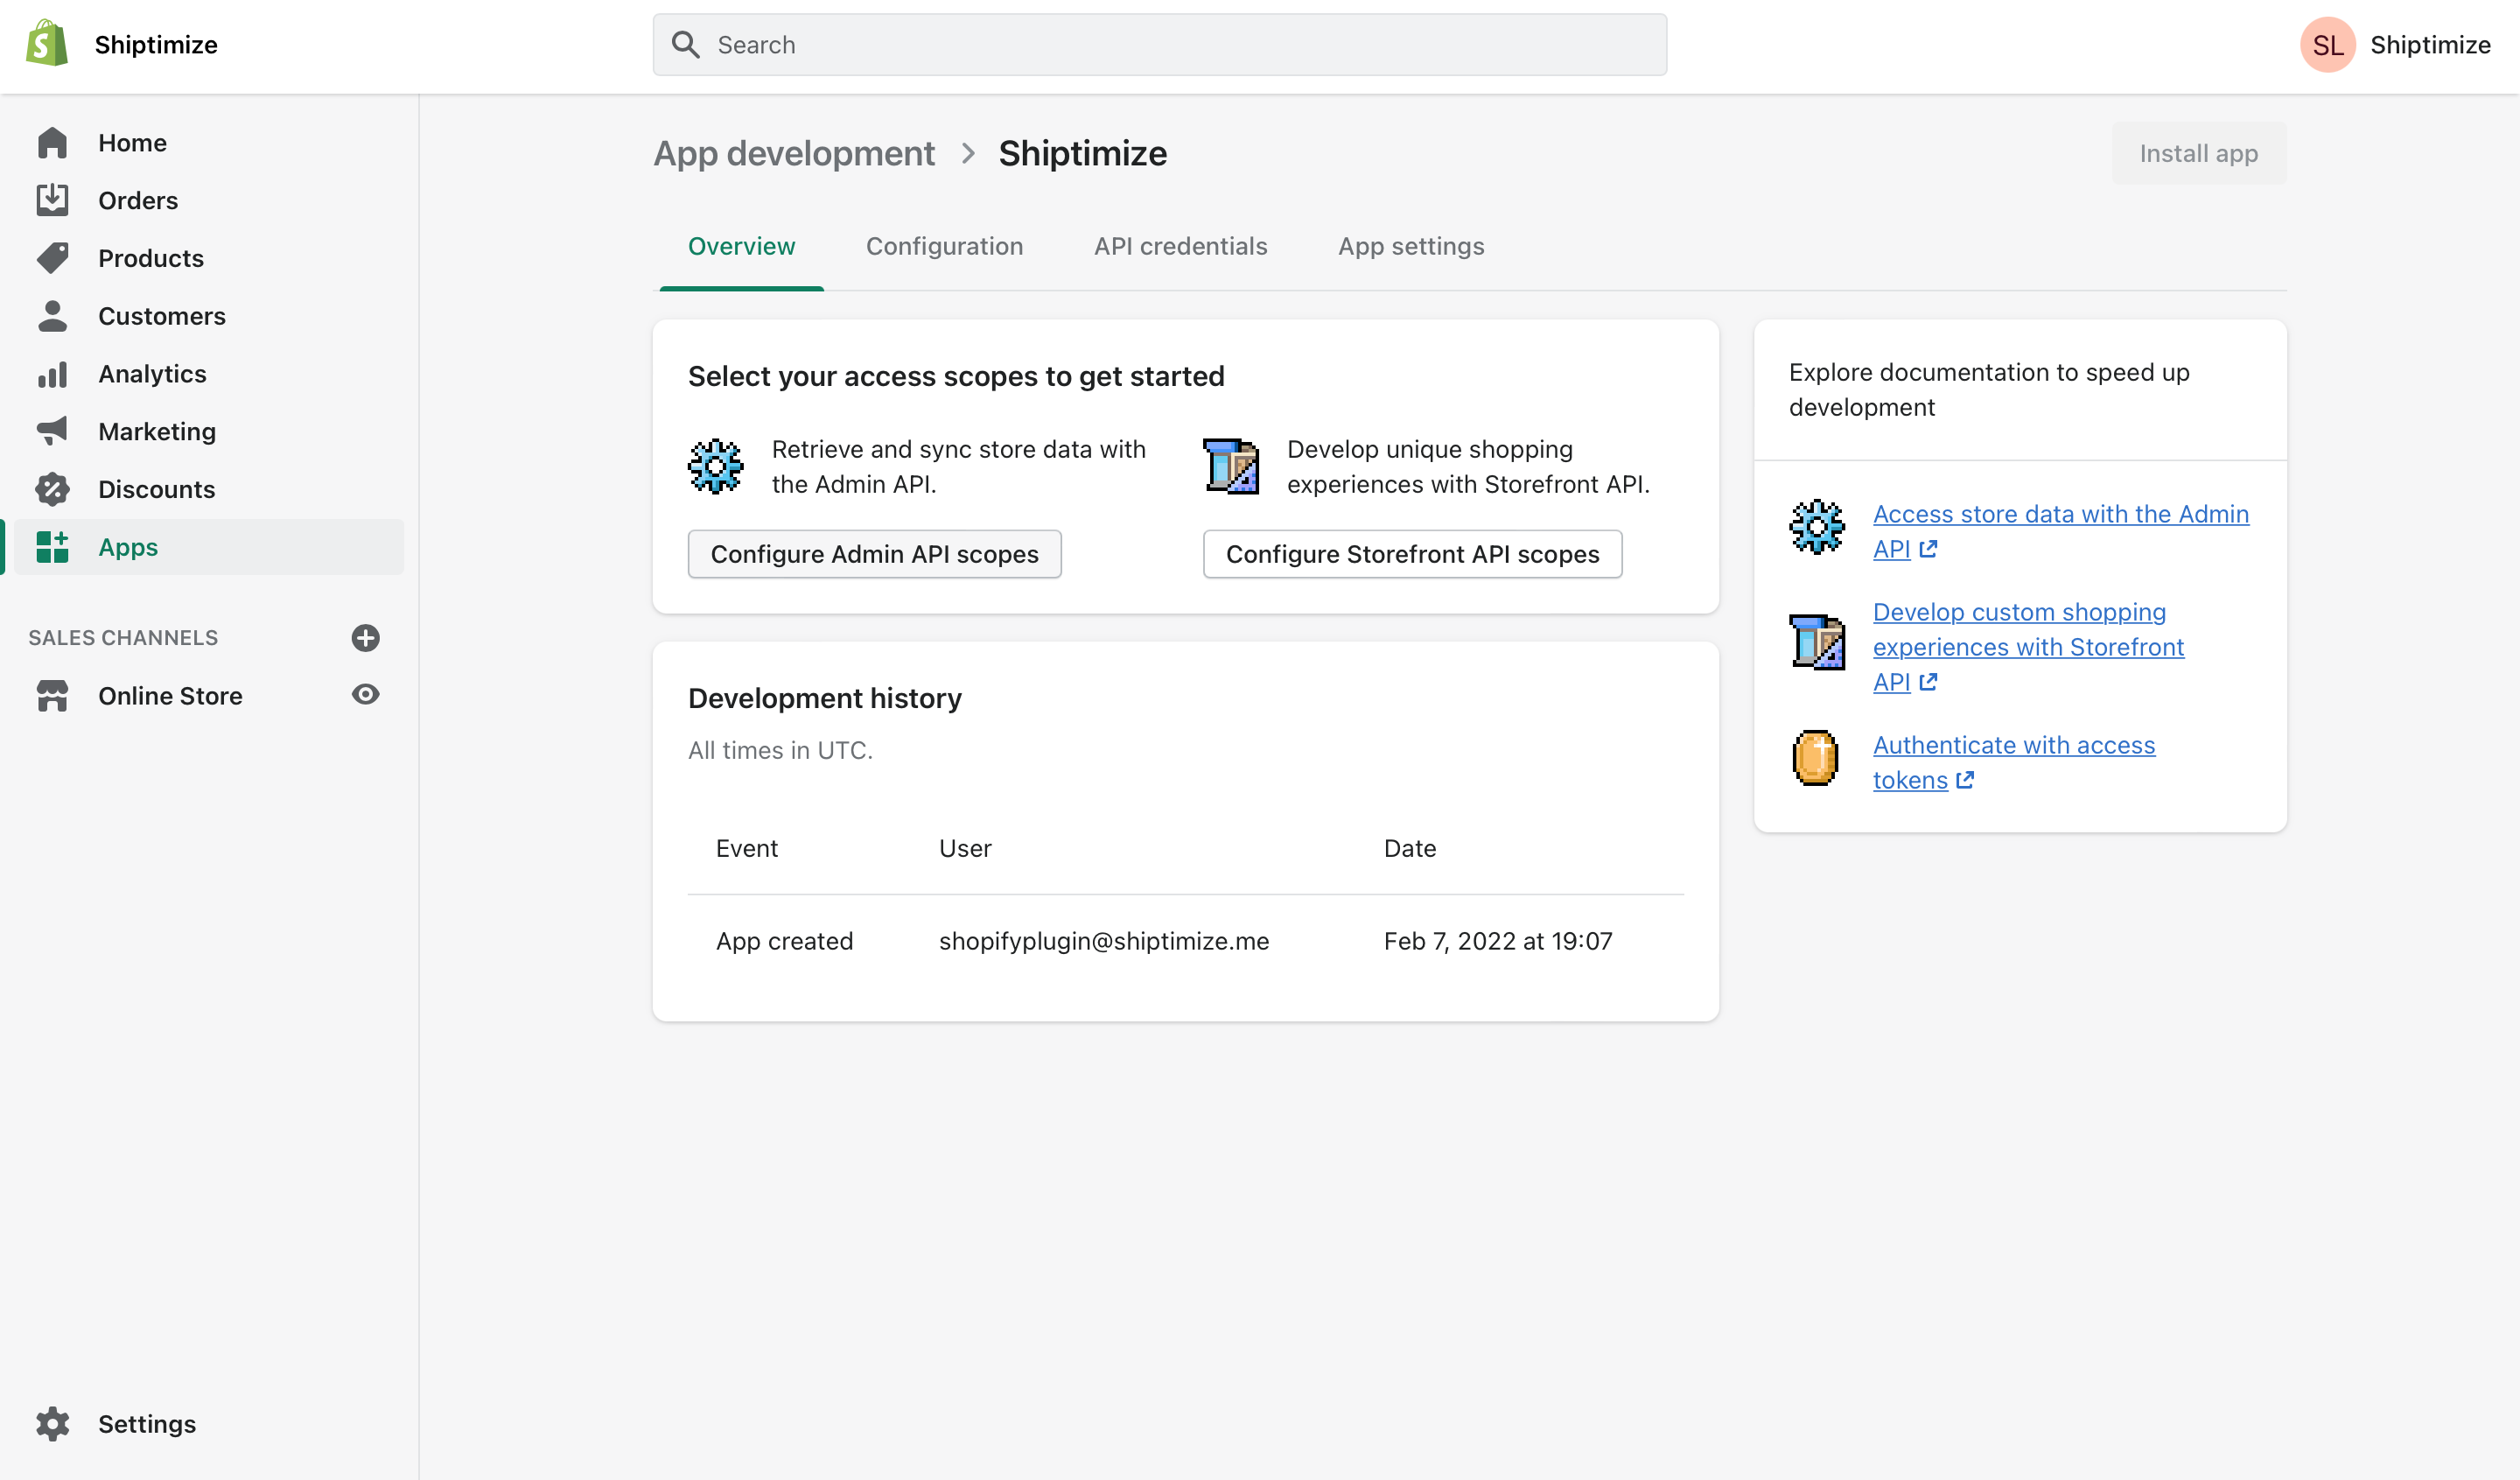Screen dimensions: 2520x1480
Task: Click Configure Admin API scopes button
Action: click(874, 554)
